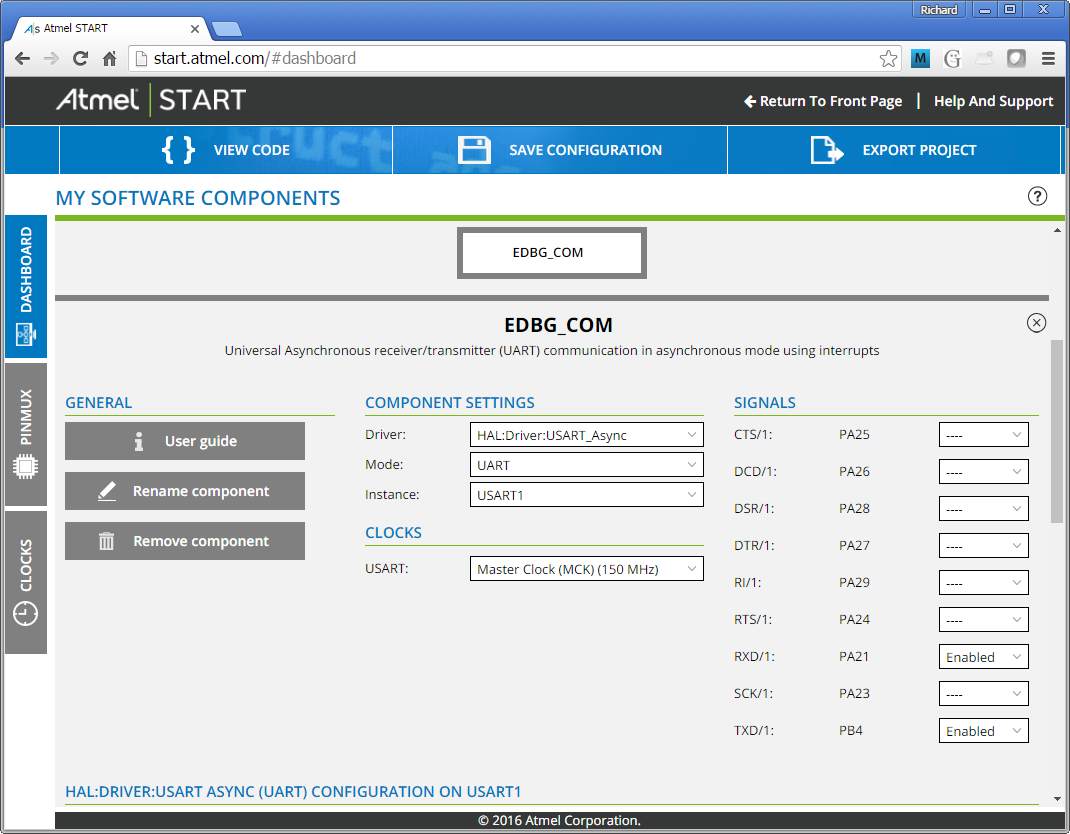The width and height of the screenshot is (1070, 834).
Task: Click the Richard profile button
Action: [939, 10]
